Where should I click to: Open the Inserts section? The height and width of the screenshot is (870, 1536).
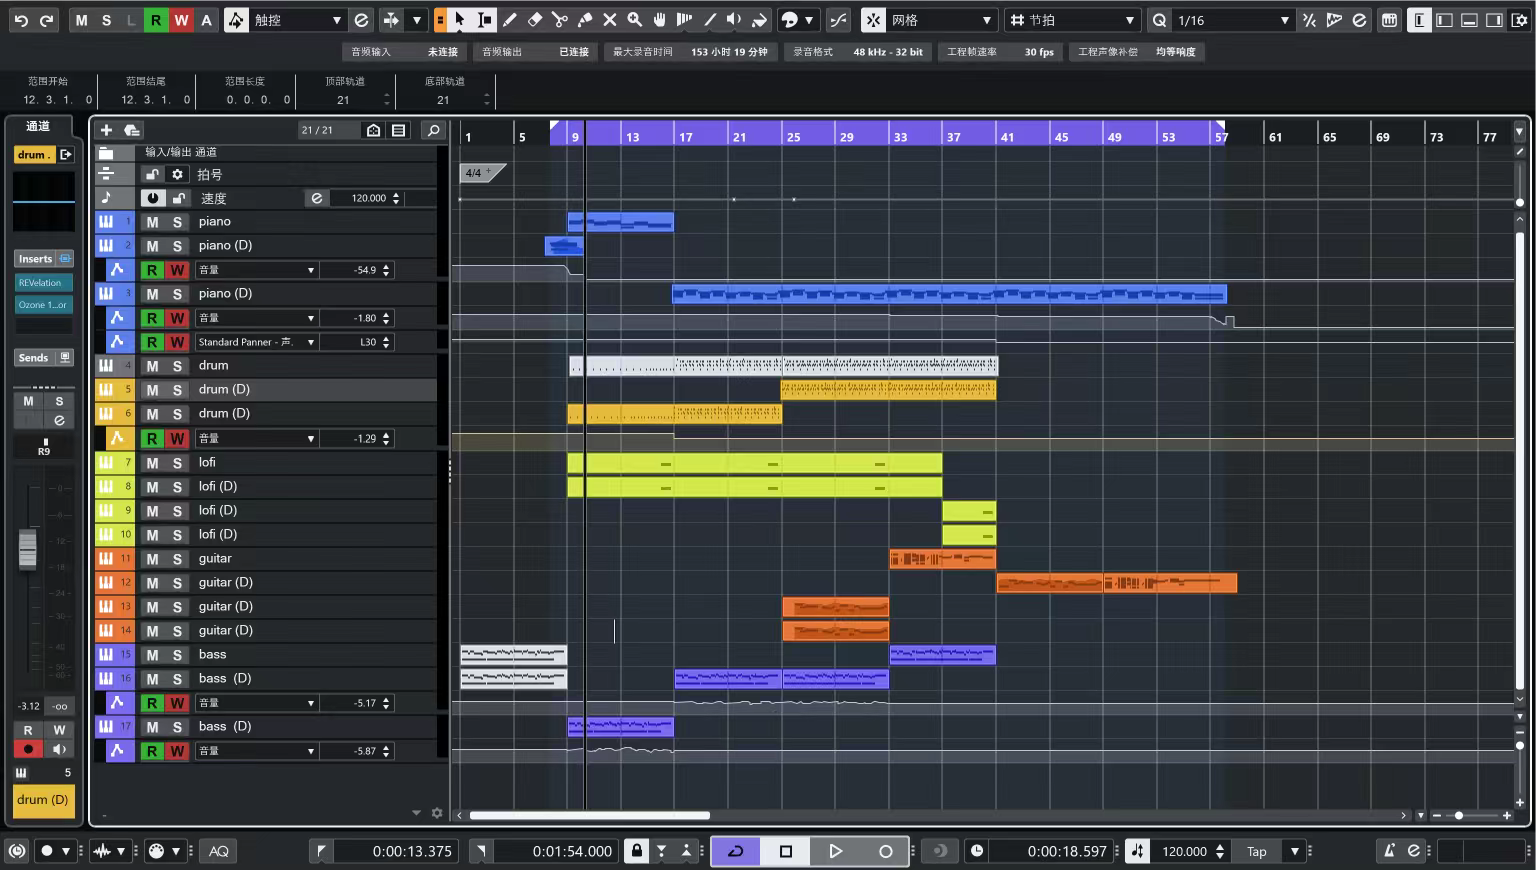tap(44, 259)
